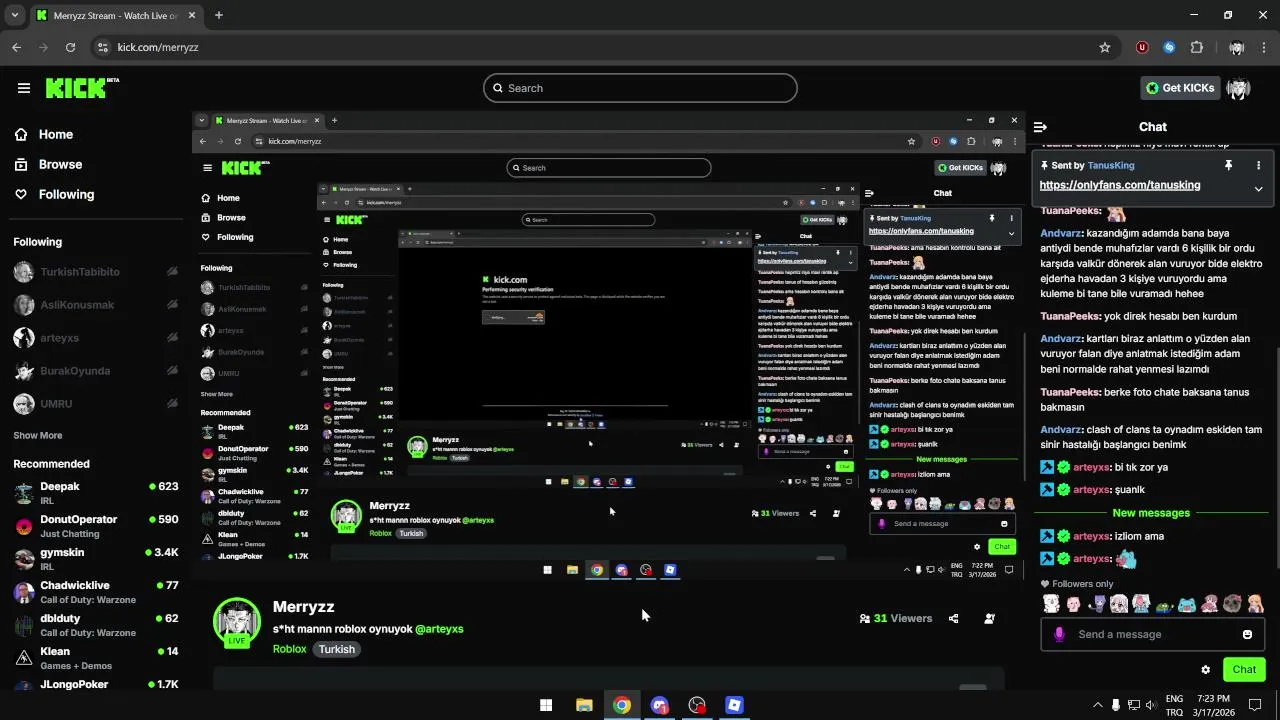Switch to OBS in the taskbar
This screenshot has width=1280, height=720.
(x=697, y=705)
